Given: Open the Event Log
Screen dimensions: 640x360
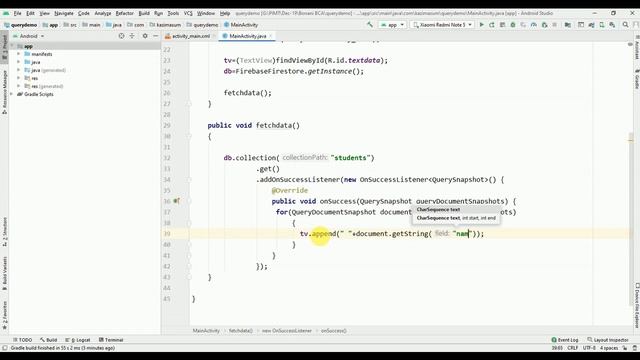Looking at the screenshot, I should click(565, 340).
